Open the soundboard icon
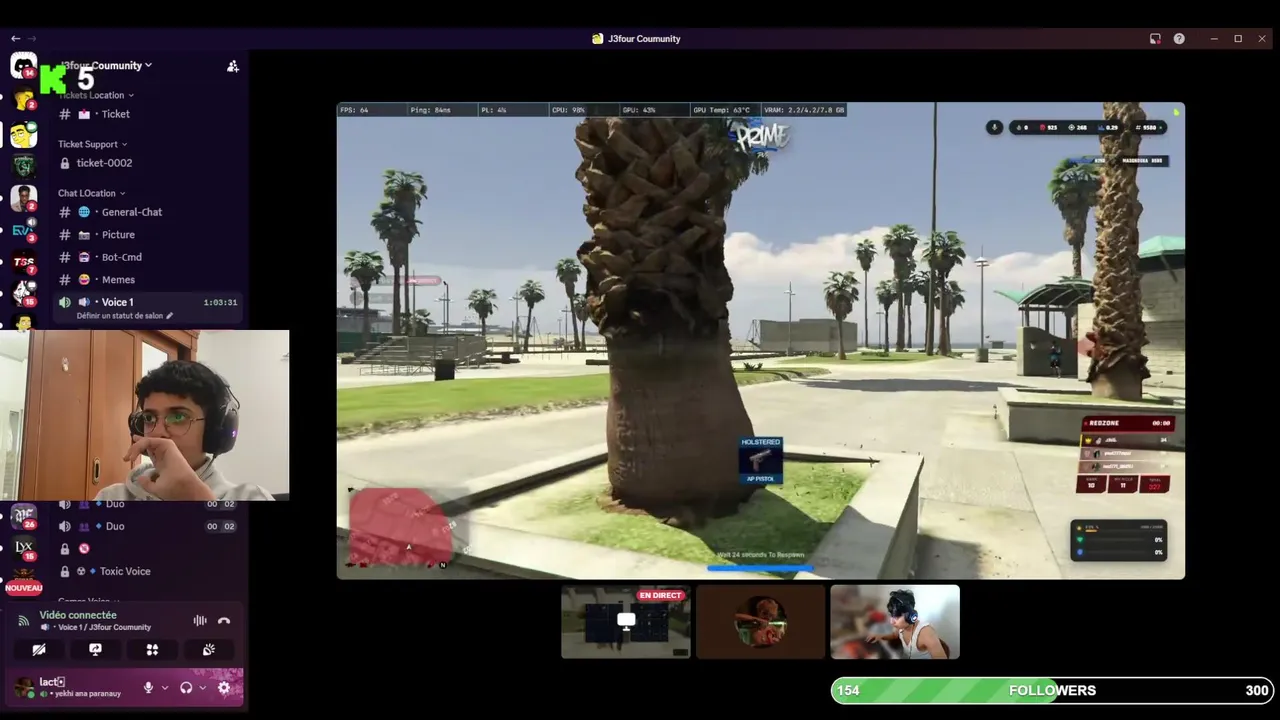Viewport: 1280px width, 720px height. click(209, 649)
